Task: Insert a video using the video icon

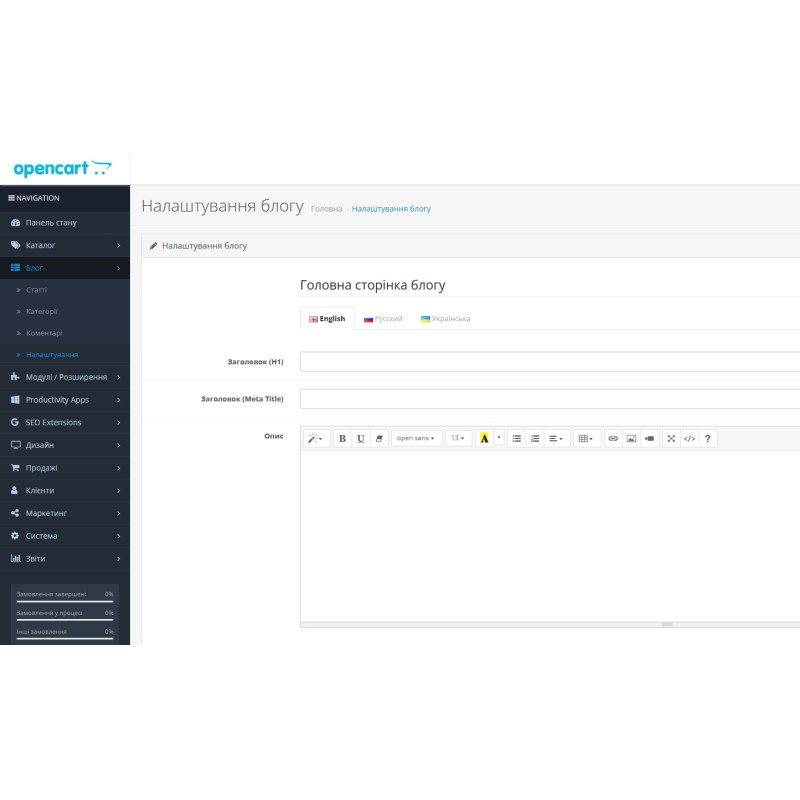Action: 649,438
